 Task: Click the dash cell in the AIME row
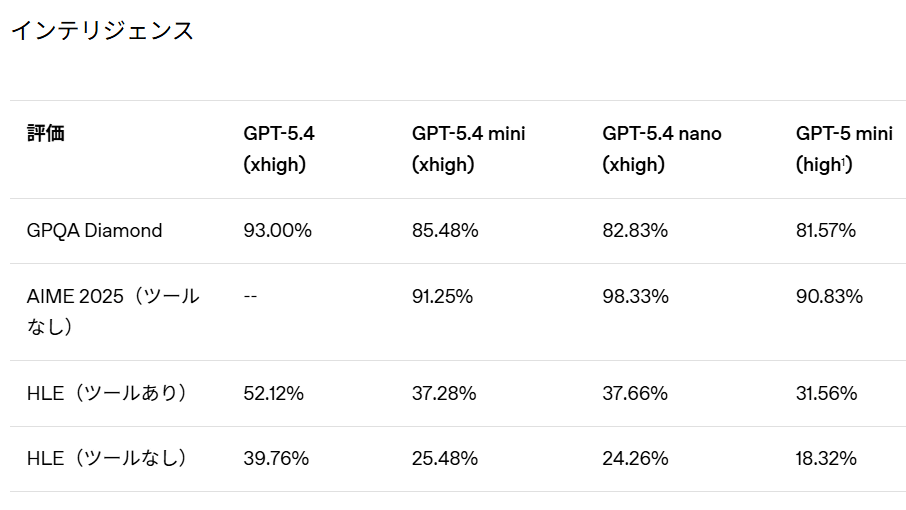pyautogui.click(x=250, y=296)
